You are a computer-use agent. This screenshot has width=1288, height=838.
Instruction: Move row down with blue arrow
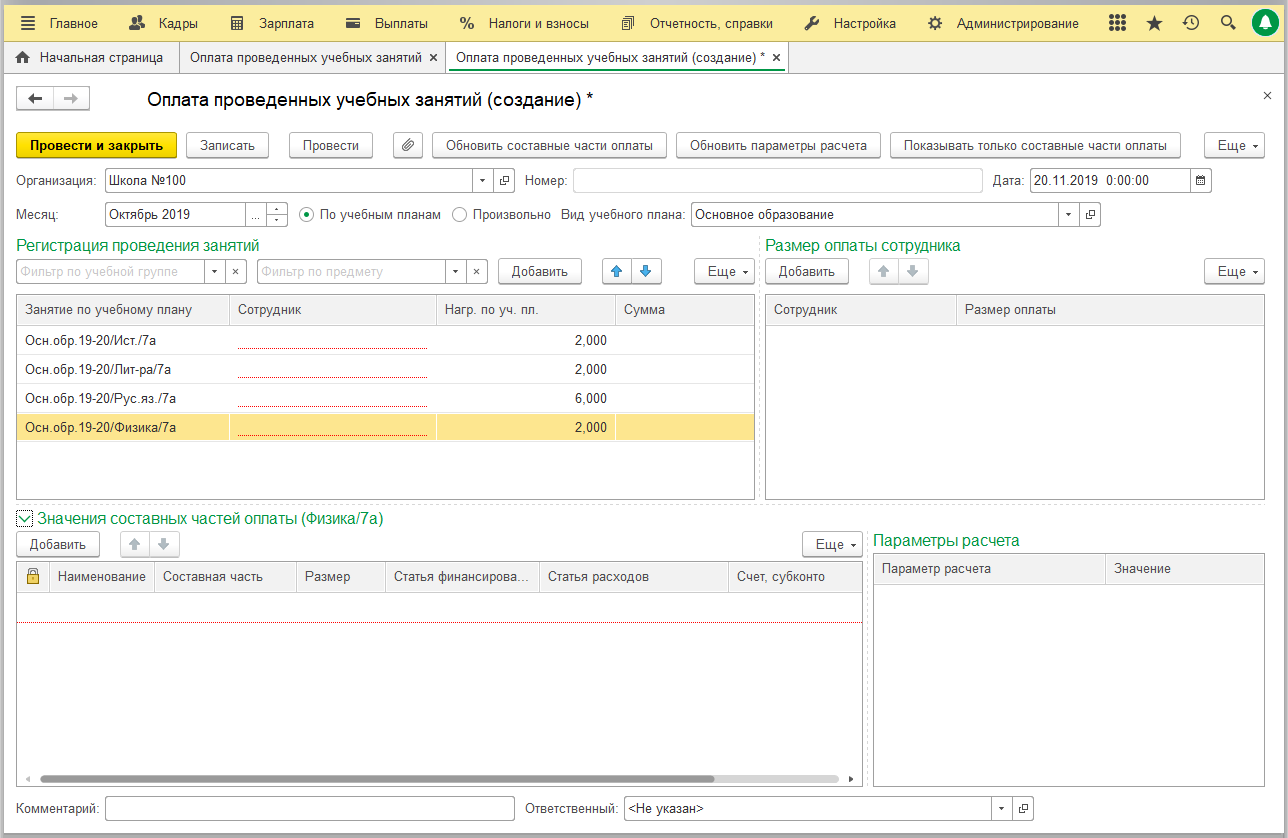coord(646,271)
